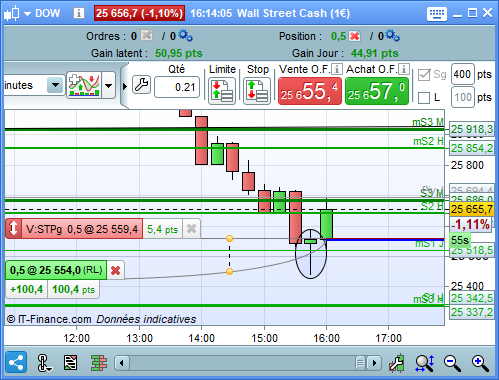Edit the Qté quantity field 0.21

tap(177, 87)
